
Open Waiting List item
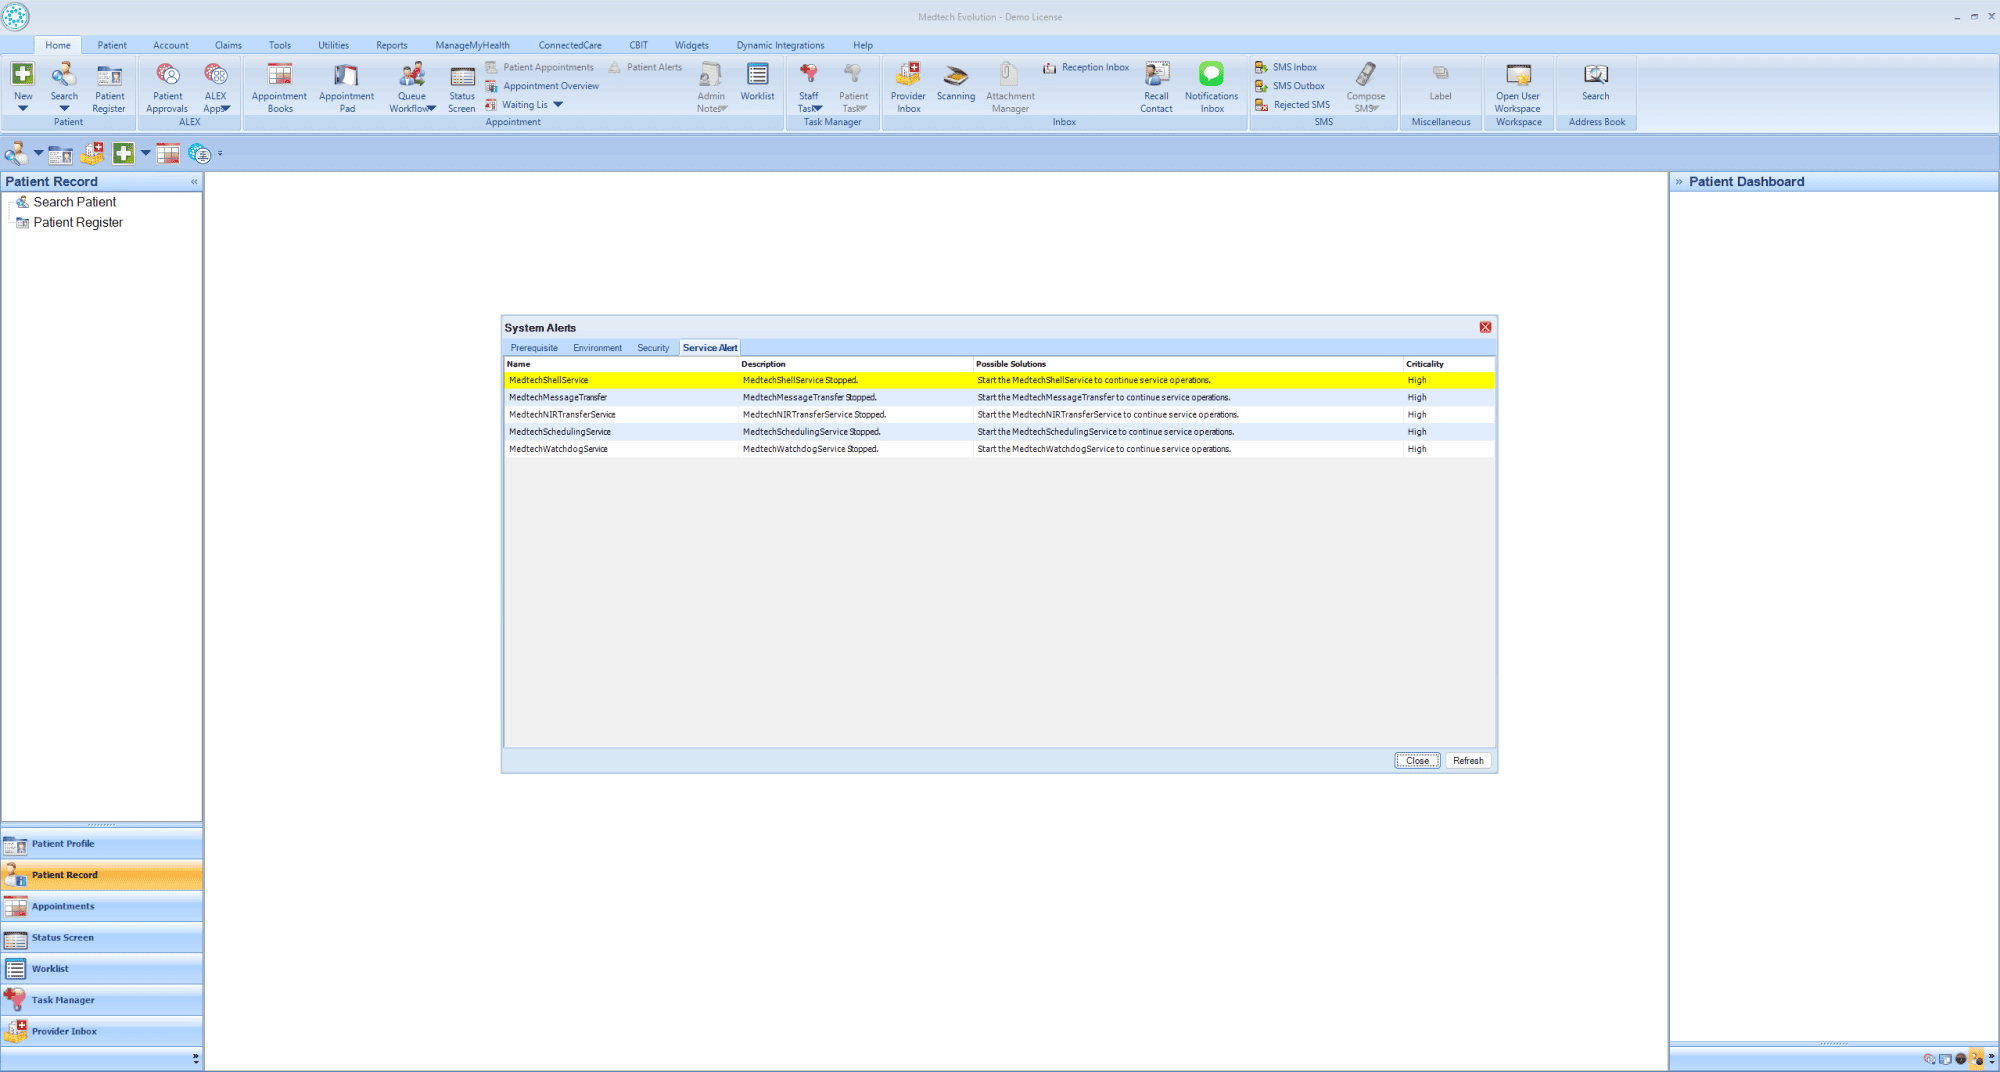[517, 105]
